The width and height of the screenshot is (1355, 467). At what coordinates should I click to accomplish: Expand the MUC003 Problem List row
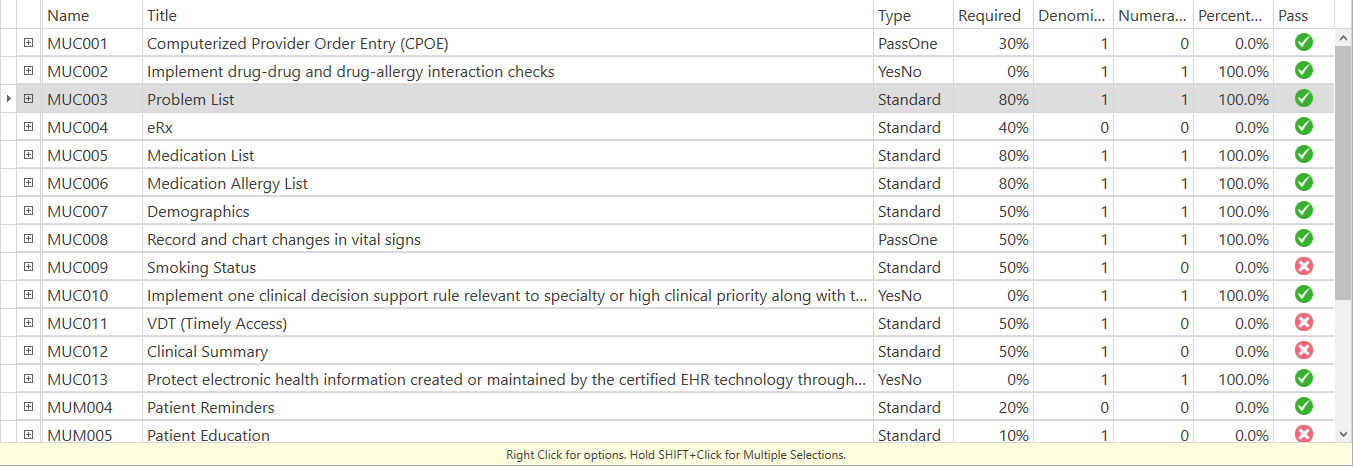click(29, 99)
